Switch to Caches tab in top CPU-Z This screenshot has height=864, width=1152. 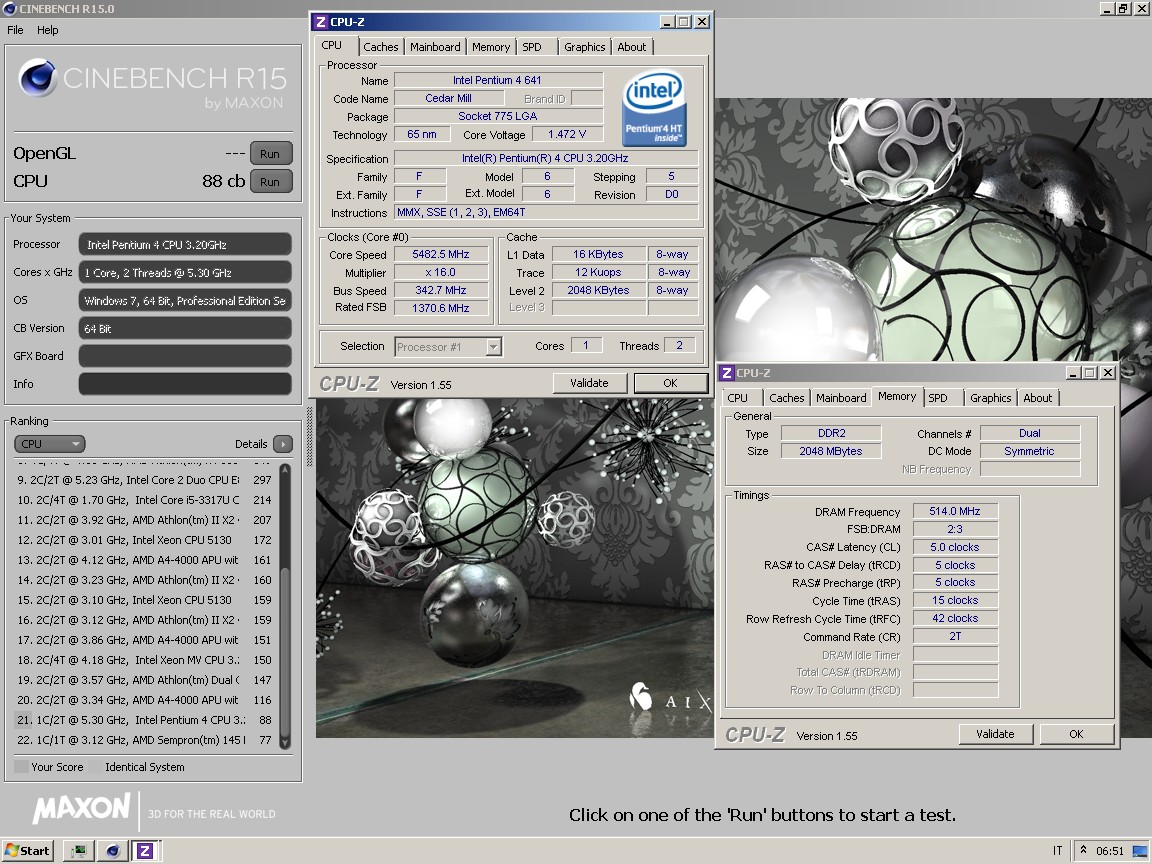click(x=381, y=47)
